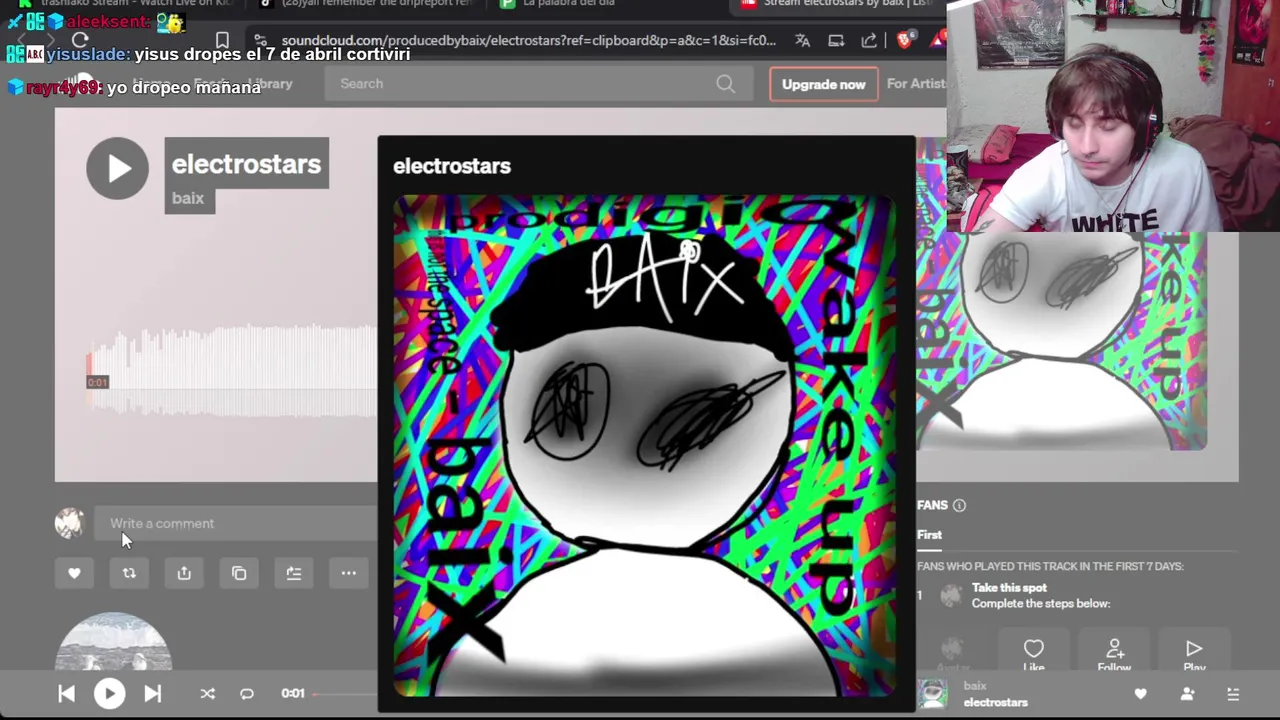Select the First tab under FANS
This screenshot has height=720, width=1280.
[x=929, y=535]
